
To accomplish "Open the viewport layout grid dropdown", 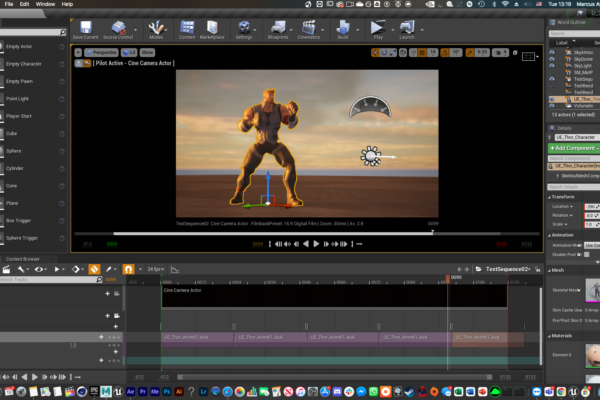I will (530, 56).
